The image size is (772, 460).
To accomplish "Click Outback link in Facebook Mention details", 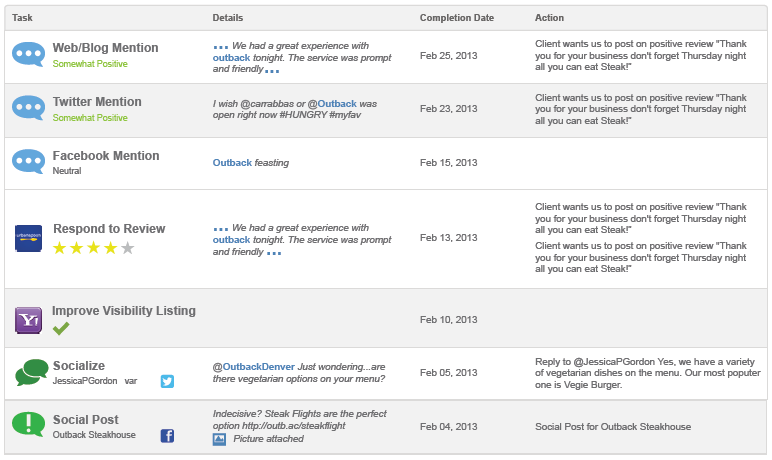I will coord(232,163).
